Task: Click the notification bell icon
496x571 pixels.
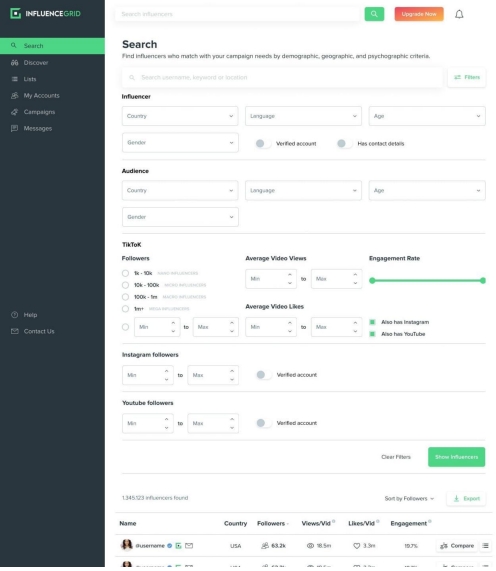Action: pyautogui.click(x=459, y=14)
